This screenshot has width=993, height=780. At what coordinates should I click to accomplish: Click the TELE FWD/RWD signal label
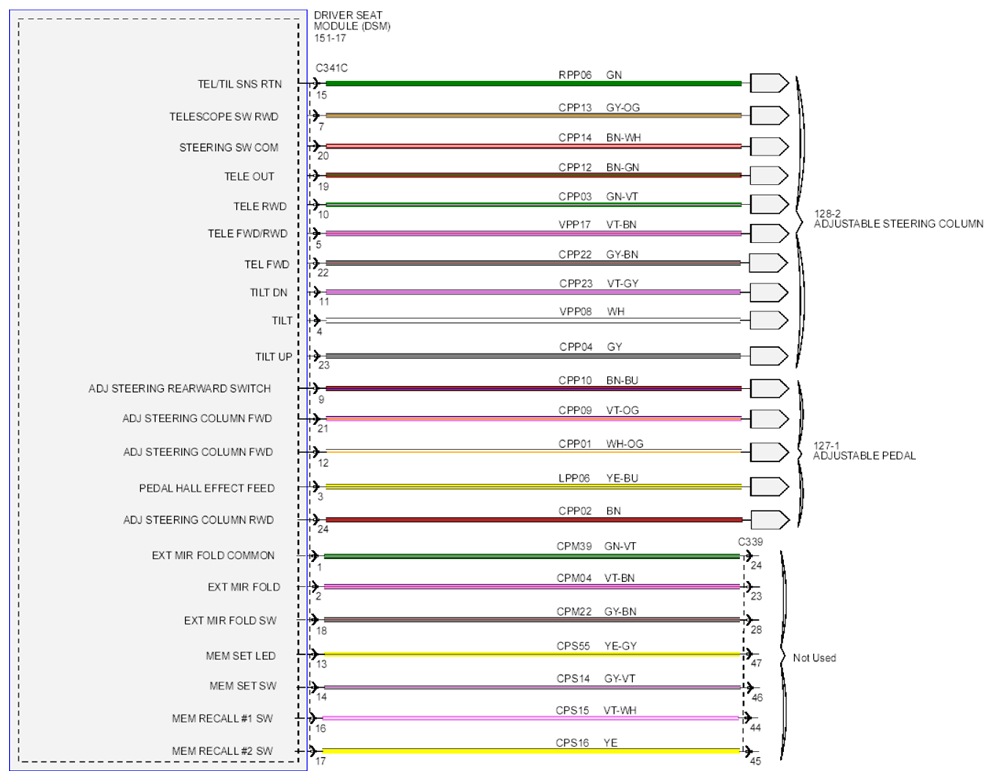click(x=248, y=234)
